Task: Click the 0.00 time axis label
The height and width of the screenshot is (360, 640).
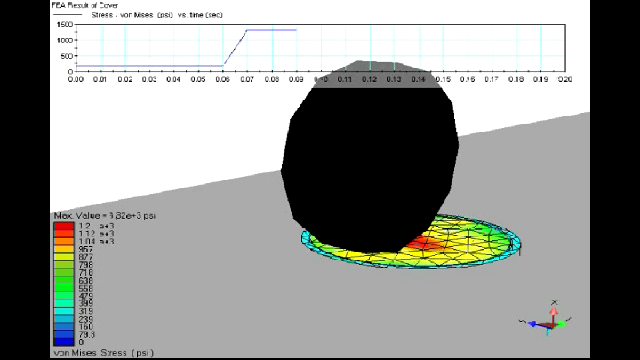Action: (76, 79)
